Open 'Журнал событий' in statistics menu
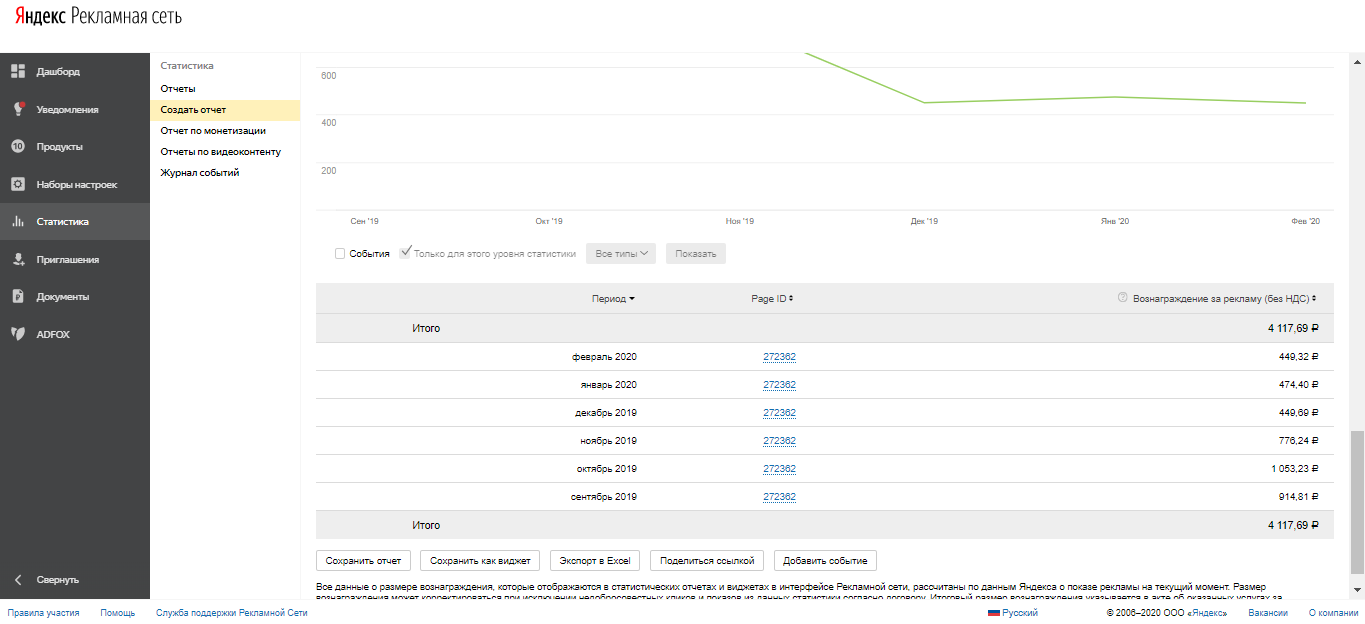The width and height of the screenshot is (1365, 624). (200, 173)
